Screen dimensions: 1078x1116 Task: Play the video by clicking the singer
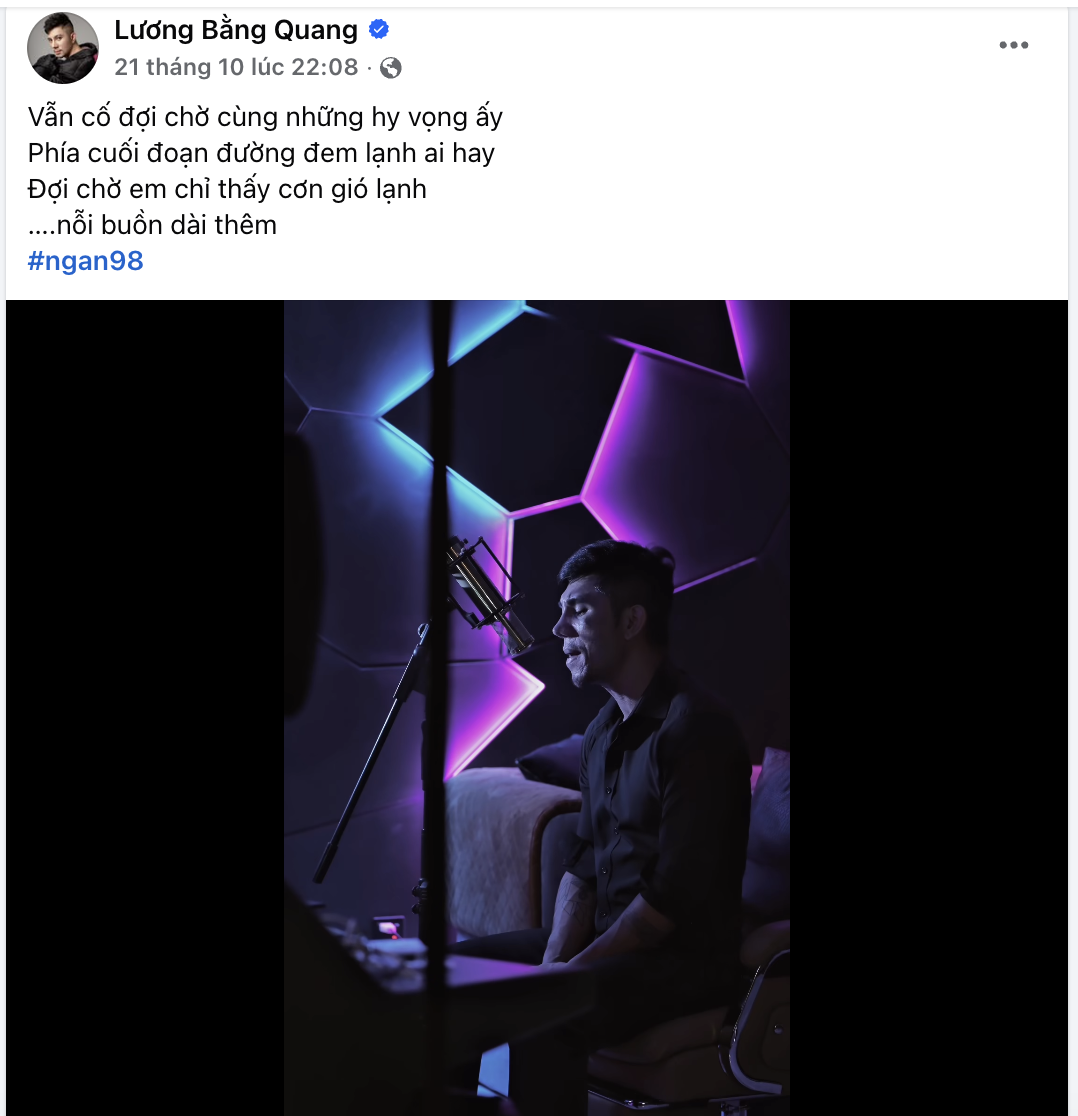click(640, 760)
